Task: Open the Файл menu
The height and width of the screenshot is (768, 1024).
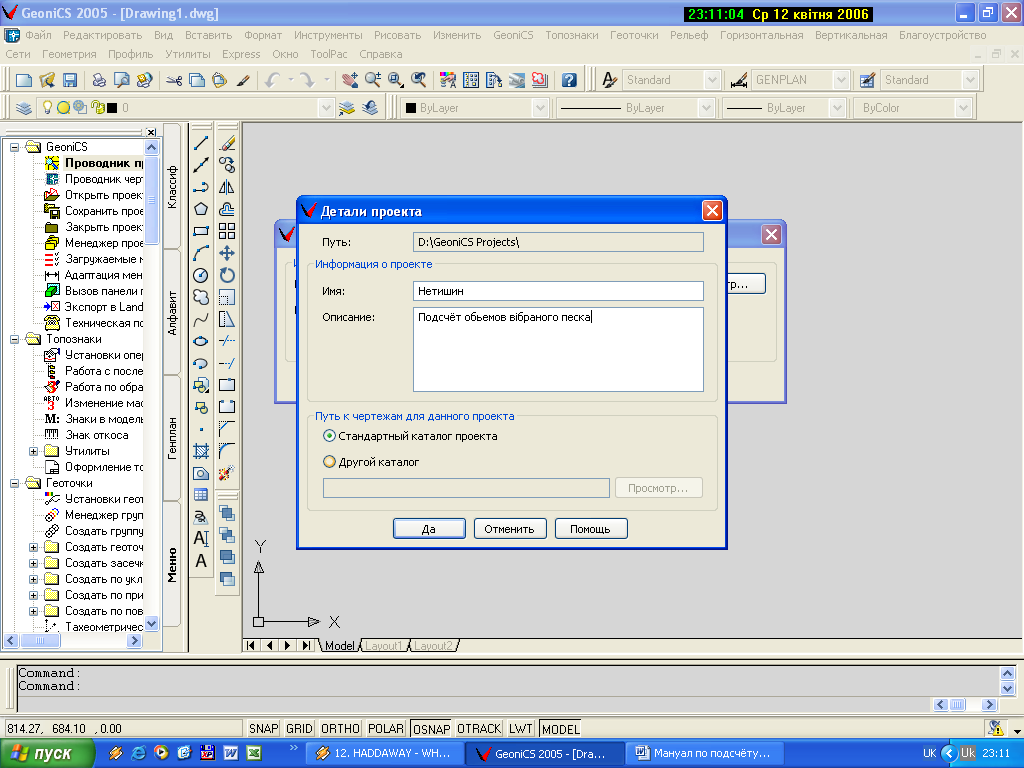Action: (x=38, y=35)
